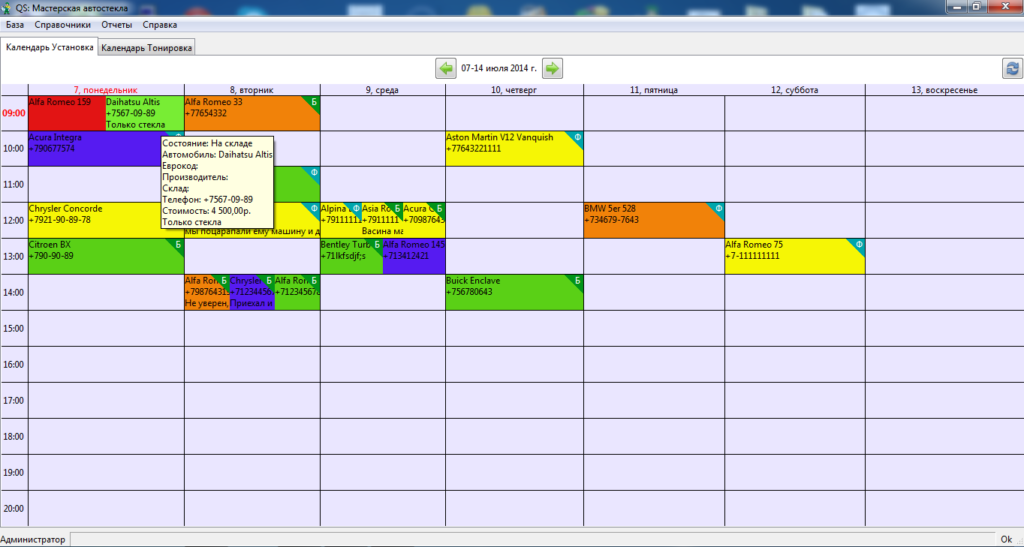Select the Aston Martin V12 Vanquish order

pyautogui.click(x=515, y=149)
